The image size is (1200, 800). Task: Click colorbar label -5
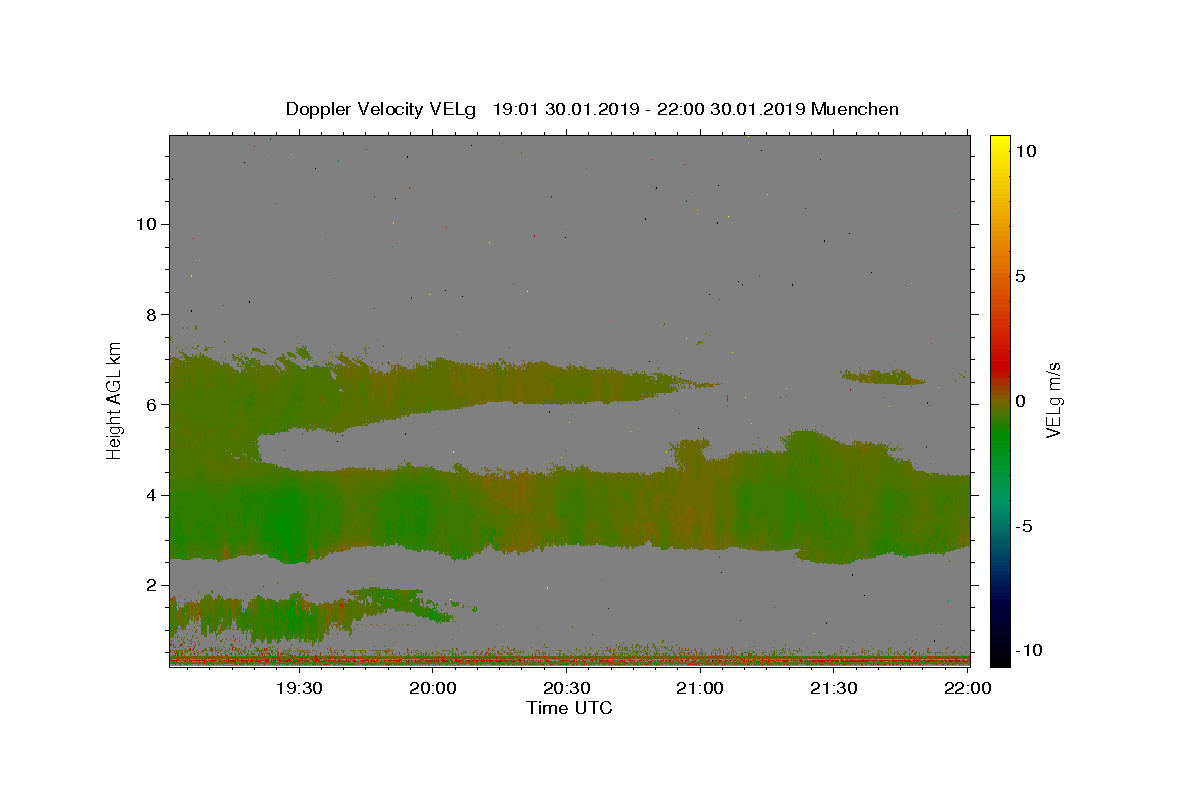pos(1024,526)
